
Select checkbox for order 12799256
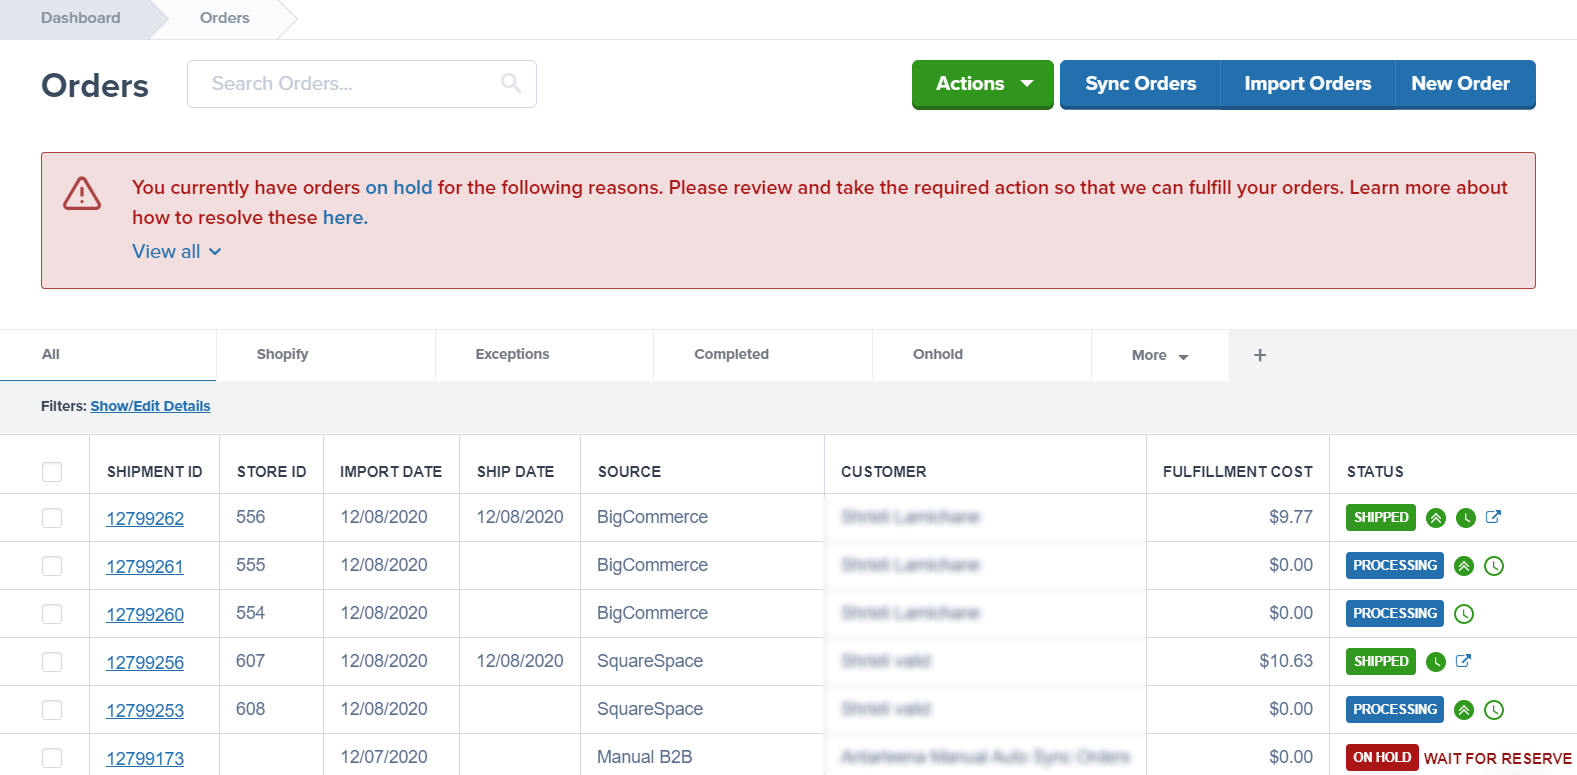click(52, 662)
